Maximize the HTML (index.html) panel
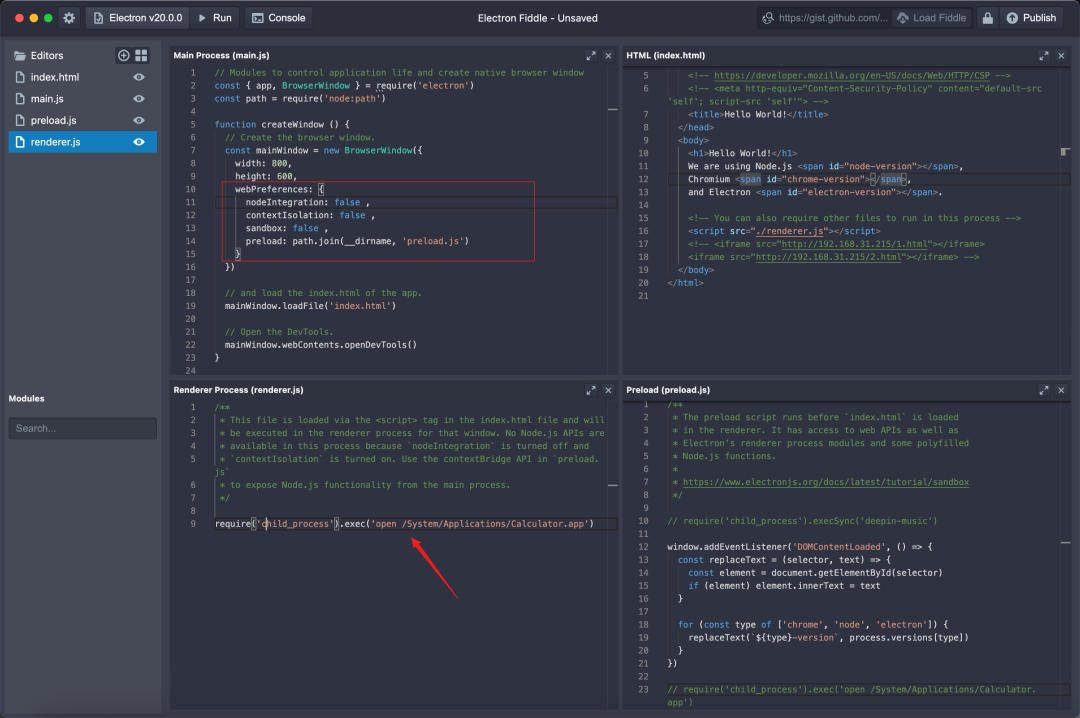This screenshot has height=718, width=1080. pos(1043,55)
